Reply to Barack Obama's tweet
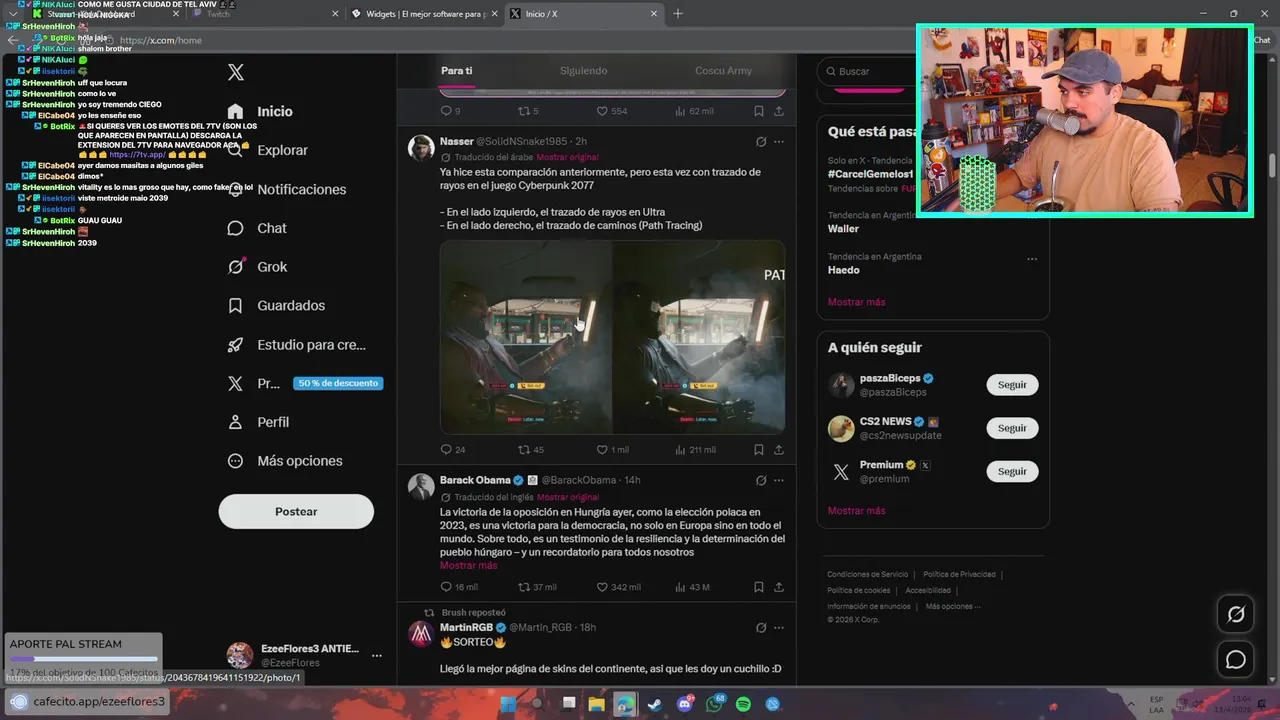Screen dimensions: 1280x720 coord(459,587)
